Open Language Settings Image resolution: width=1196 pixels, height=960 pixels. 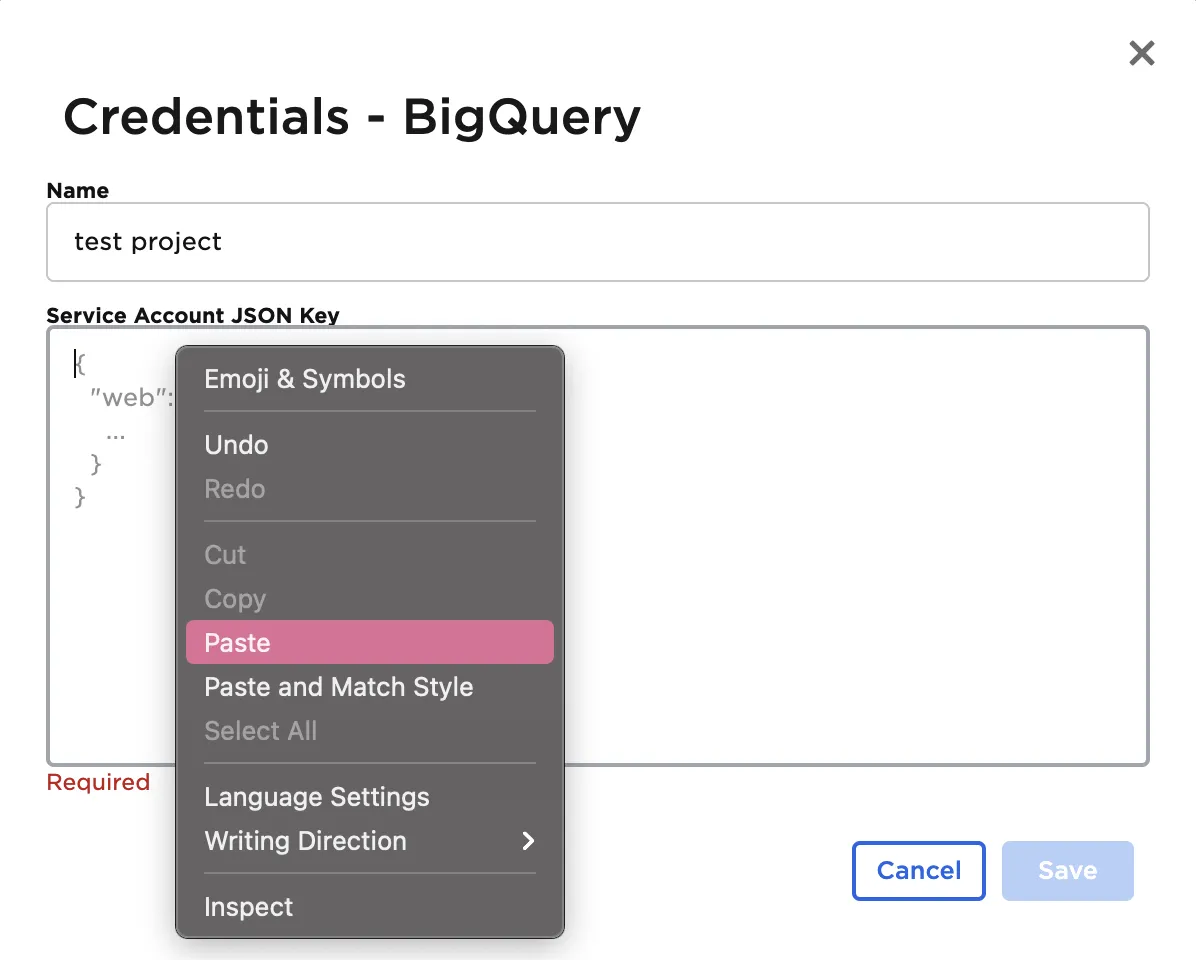click(x=316, y=797)
